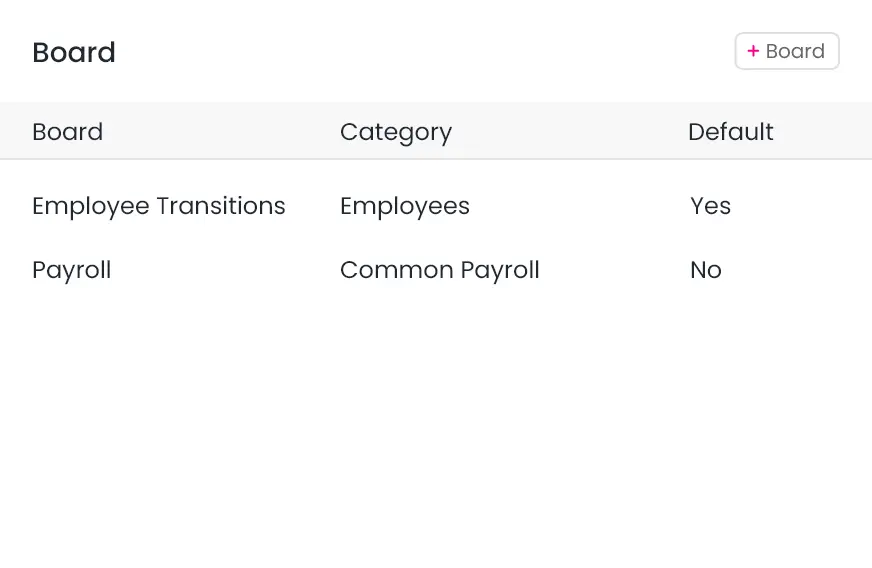Click the pink plus icon
This screenshot has height=568, width=872.
click(x=753, y=51)
